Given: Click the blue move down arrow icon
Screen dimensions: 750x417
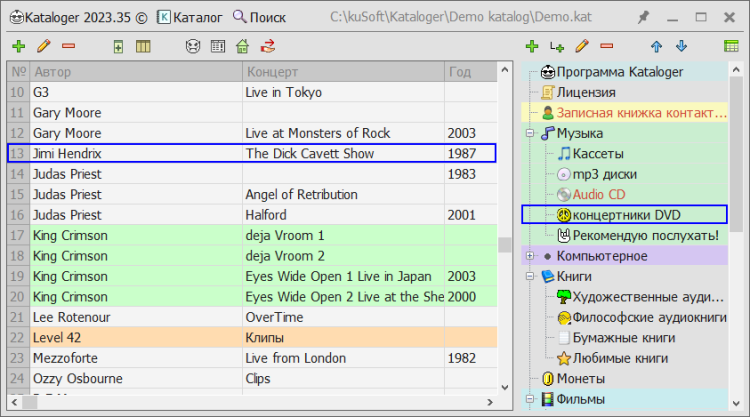Looking at the screenshot, I should pyautogui.click(x=682, y=46).
